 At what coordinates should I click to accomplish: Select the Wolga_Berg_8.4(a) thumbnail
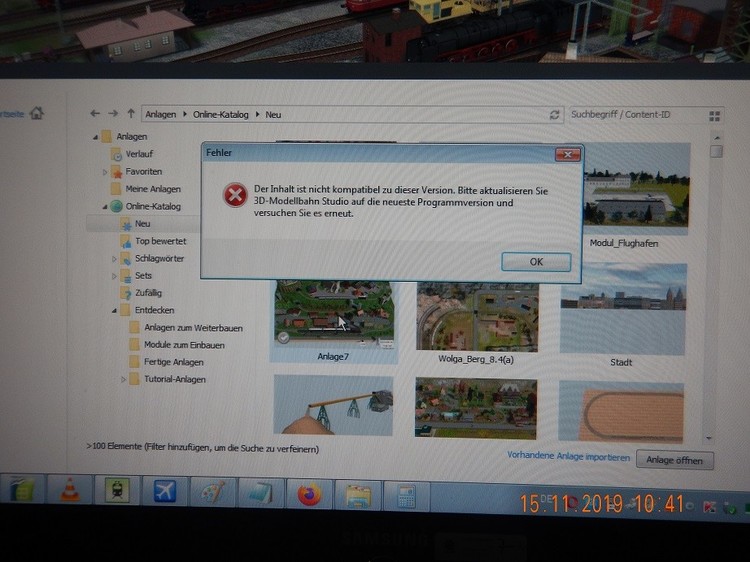coord(477,317)
